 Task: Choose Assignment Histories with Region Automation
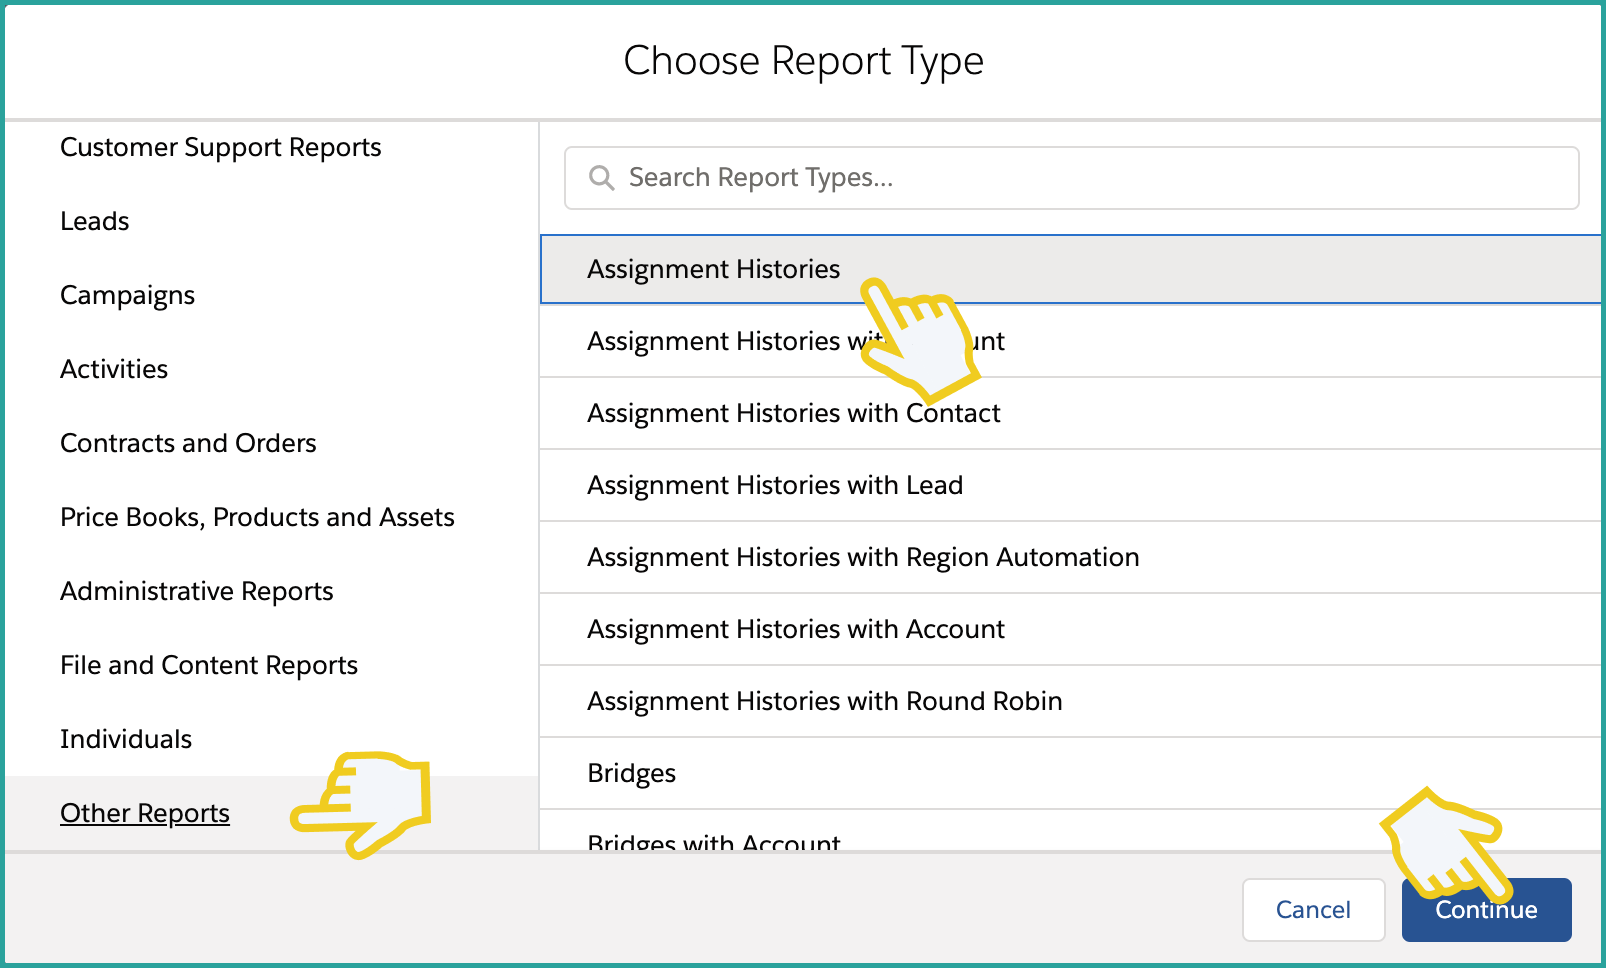(x=1072, y=557)
